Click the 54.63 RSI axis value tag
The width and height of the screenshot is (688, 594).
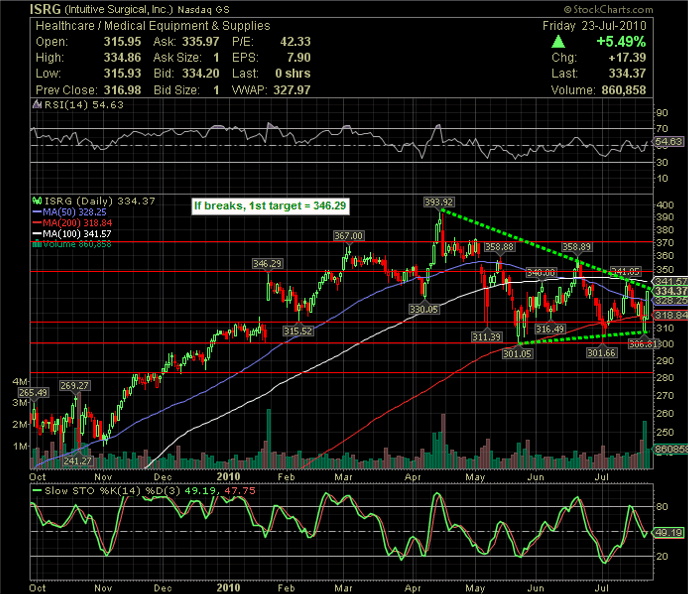(669, 141)
